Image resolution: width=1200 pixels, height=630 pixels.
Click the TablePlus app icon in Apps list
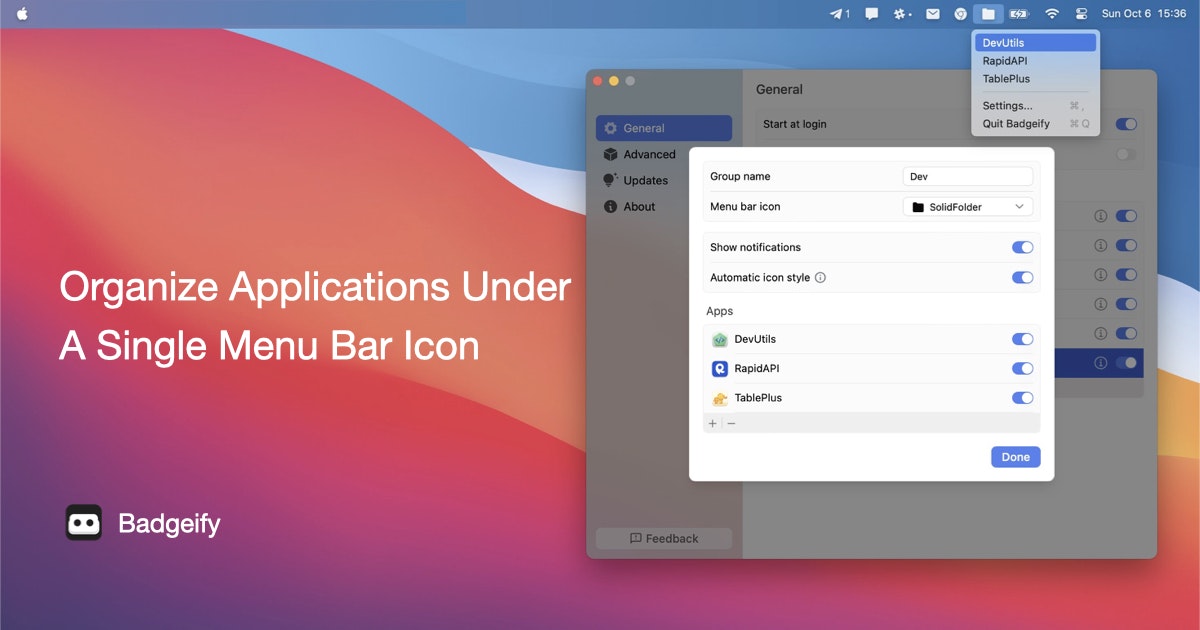(x=720, y=398)
